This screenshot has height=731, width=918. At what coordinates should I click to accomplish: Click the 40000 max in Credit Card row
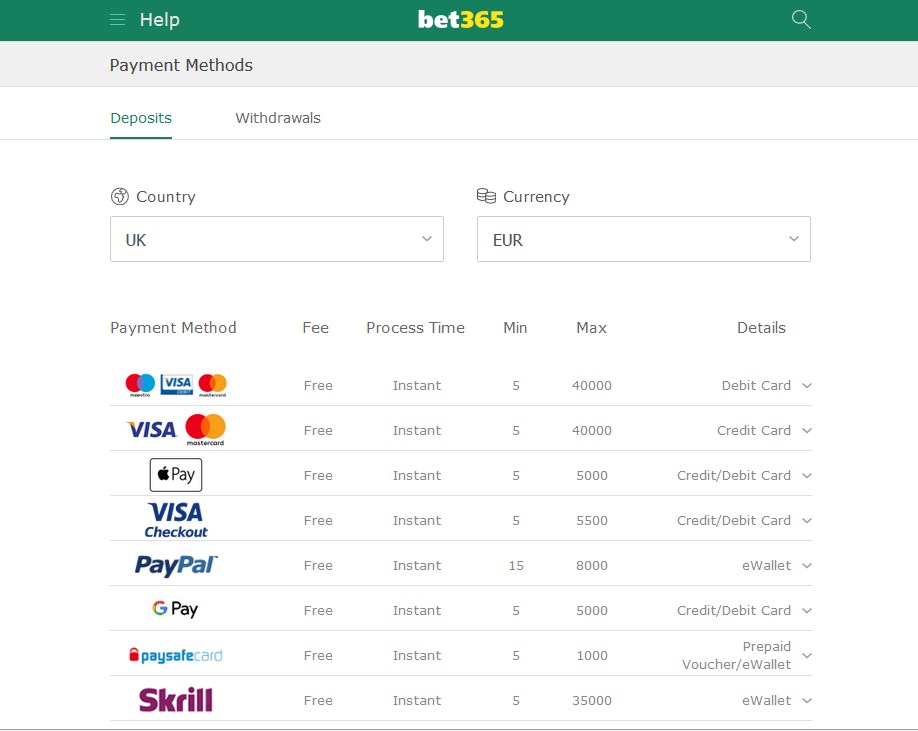pyautogui.click(x=592, y=431)
